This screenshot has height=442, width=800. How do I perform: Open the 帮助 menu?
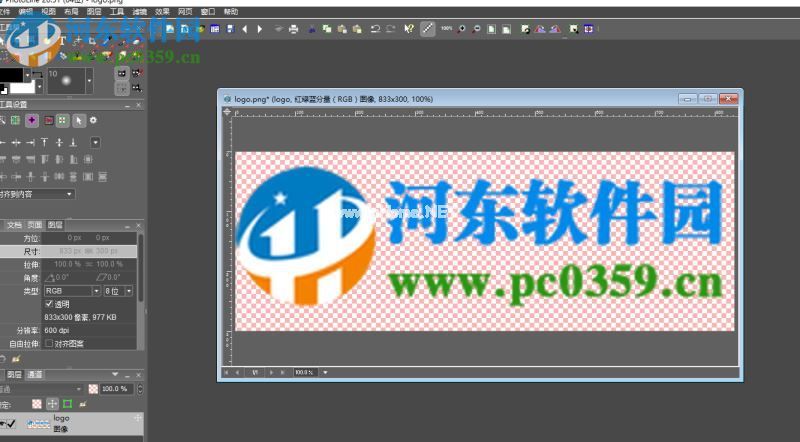point(231,12)
